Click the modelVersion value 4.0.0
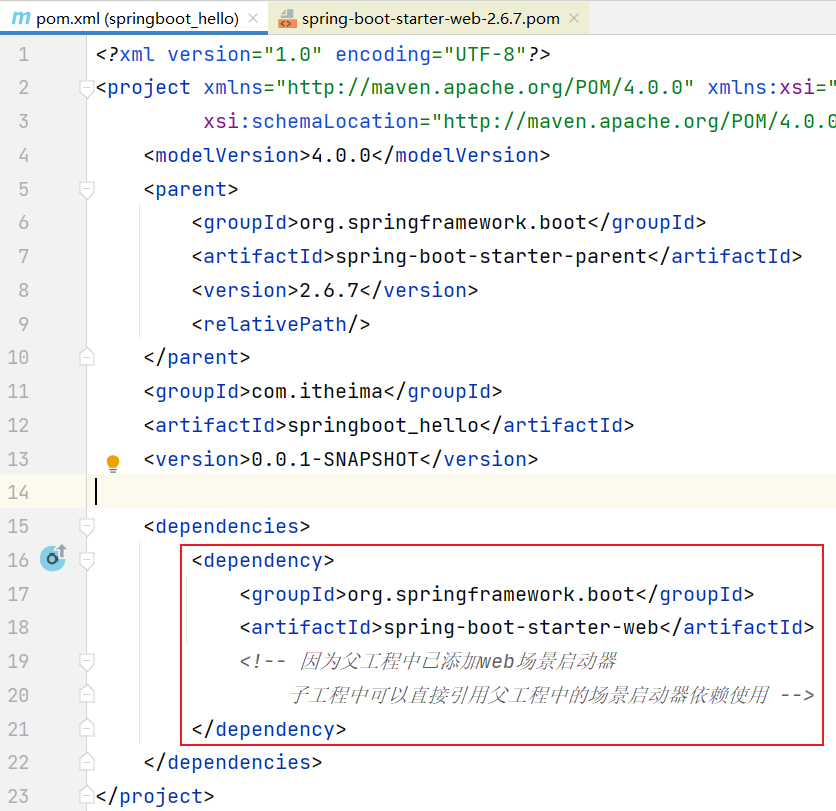Screen dimensions: 836x811 pos(341,156)
